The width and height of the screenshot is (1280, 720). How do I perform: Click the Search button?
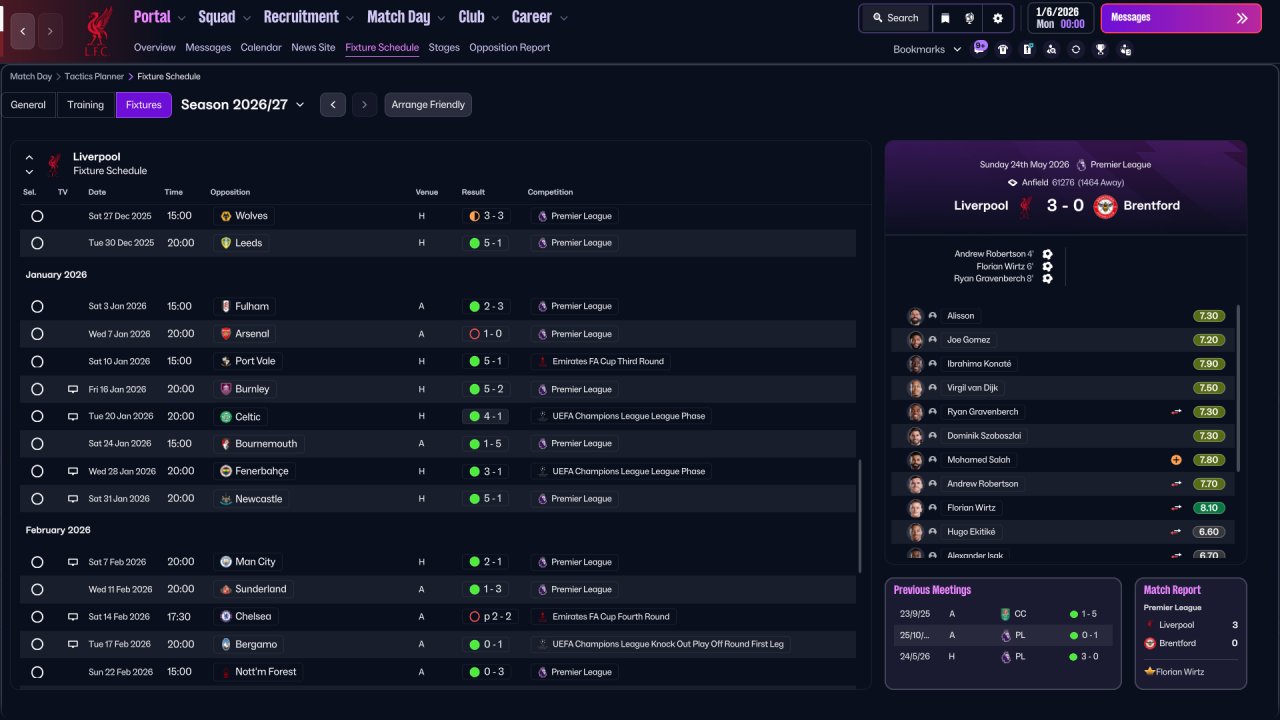pos(895,18)
